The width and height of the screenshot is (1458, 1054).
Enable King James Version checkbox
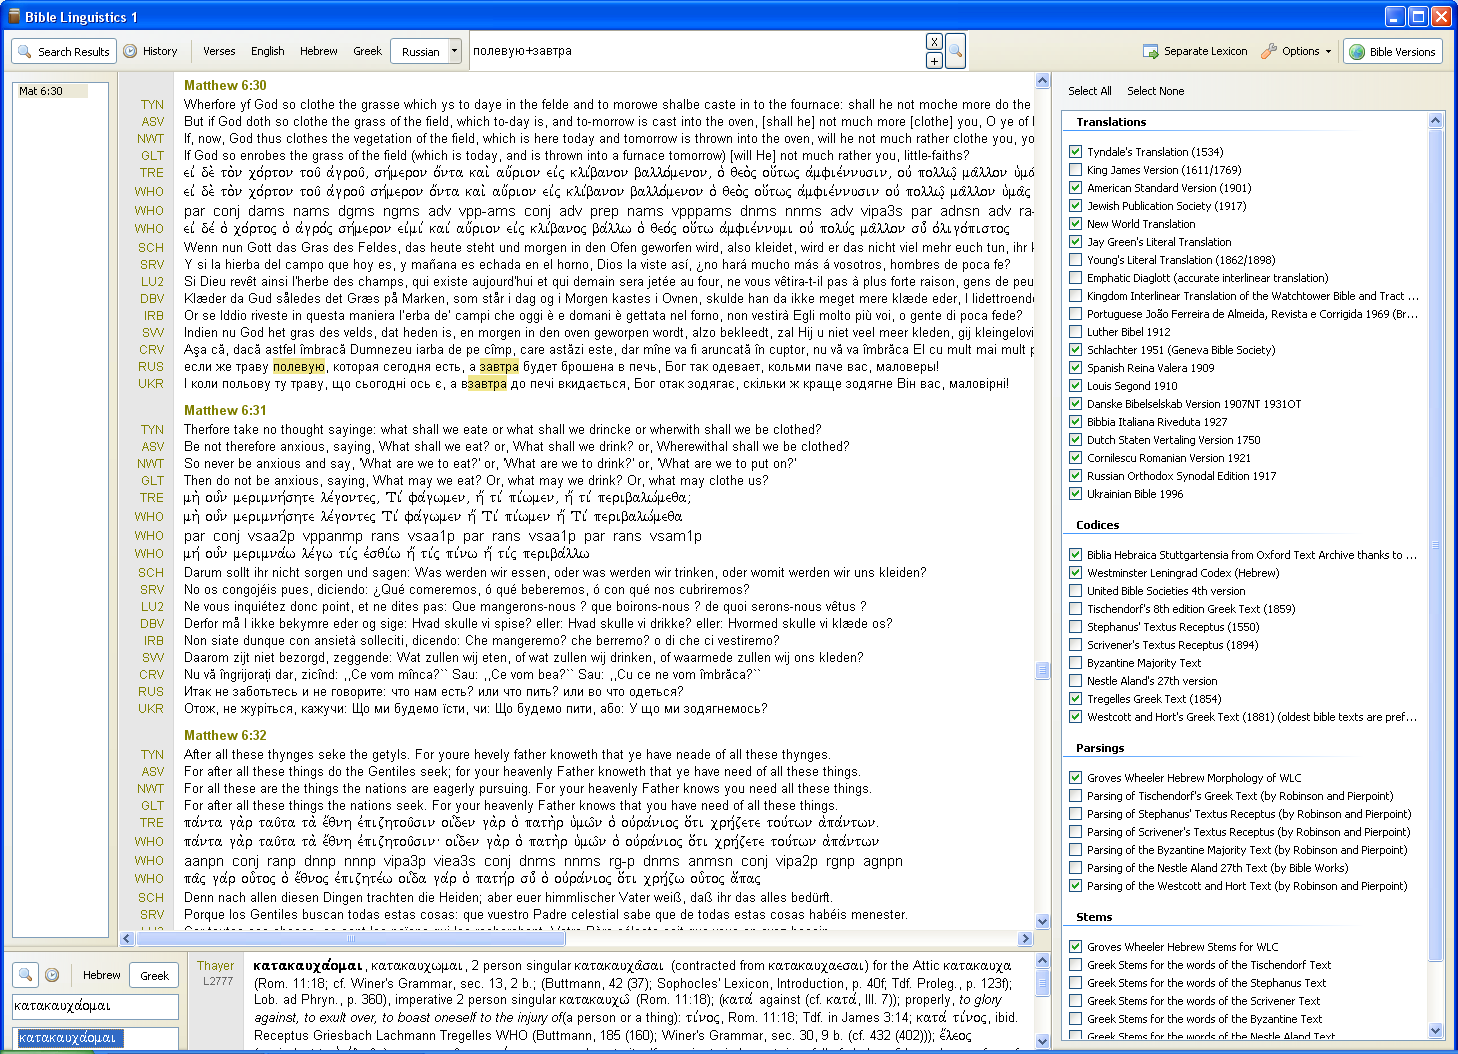pyautogui.click(x=1076, y=170)
